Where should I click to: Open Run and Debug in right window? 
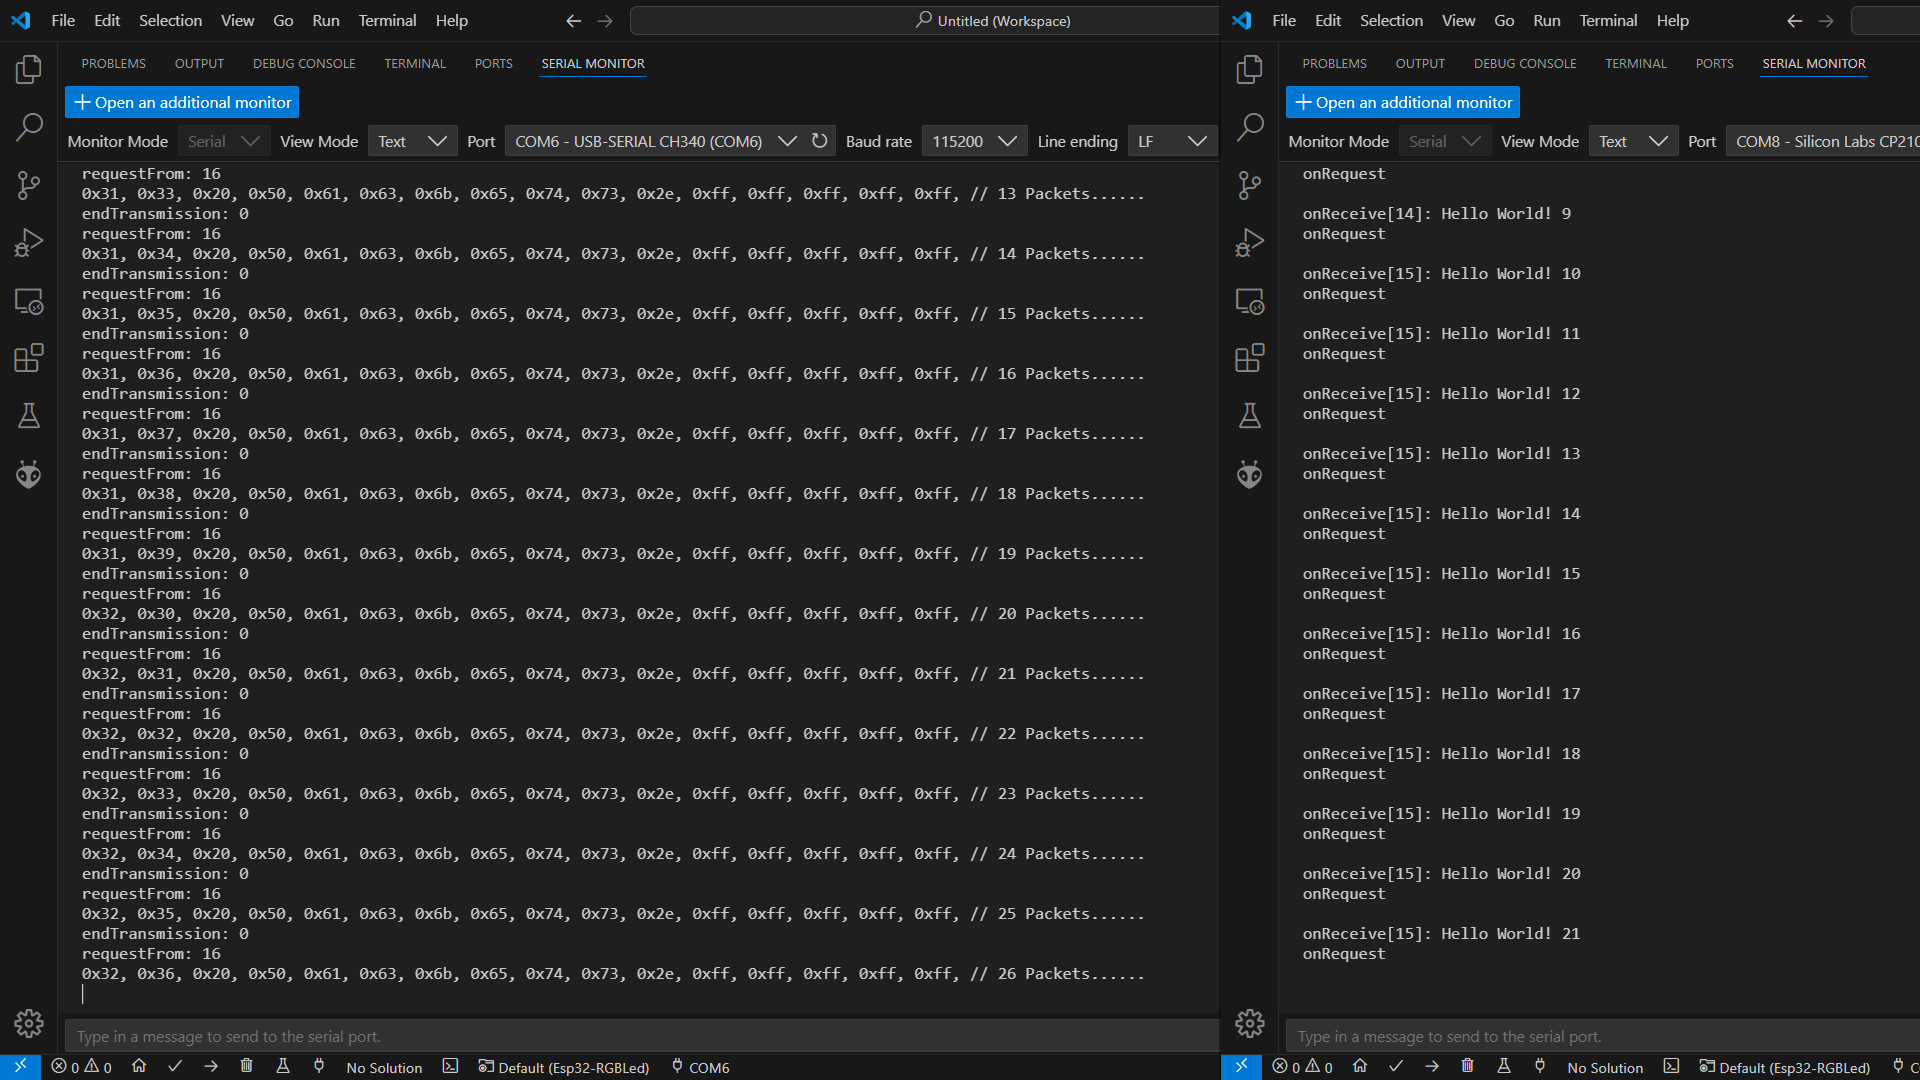point(1250,243)
